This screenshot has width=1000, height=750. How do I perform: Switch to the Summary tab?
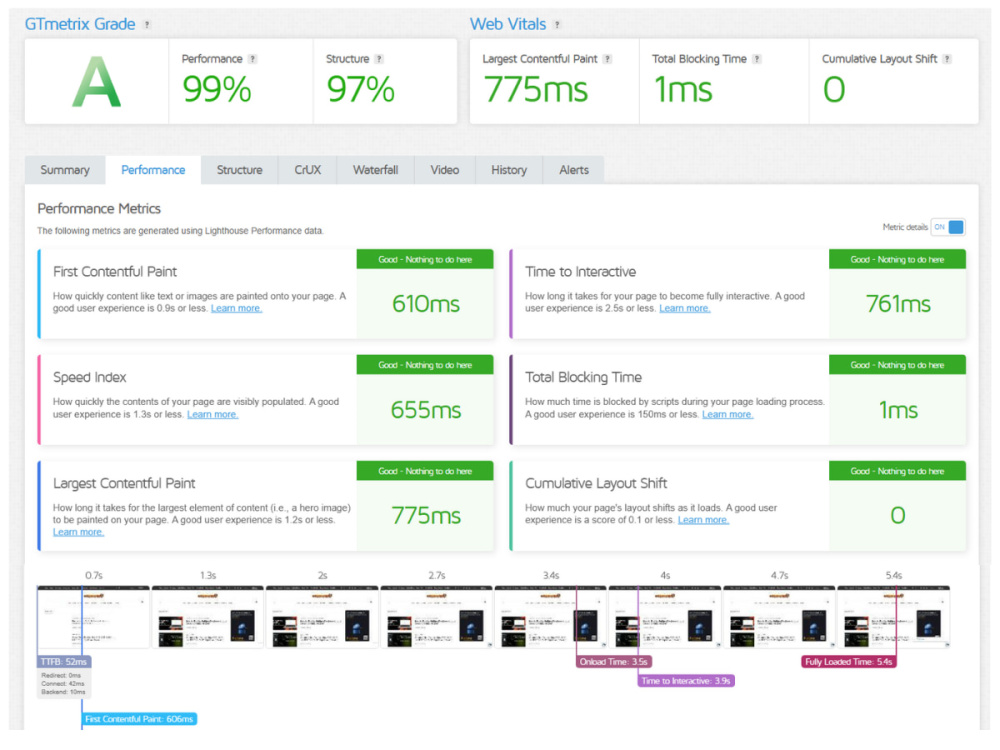(65, 170)
